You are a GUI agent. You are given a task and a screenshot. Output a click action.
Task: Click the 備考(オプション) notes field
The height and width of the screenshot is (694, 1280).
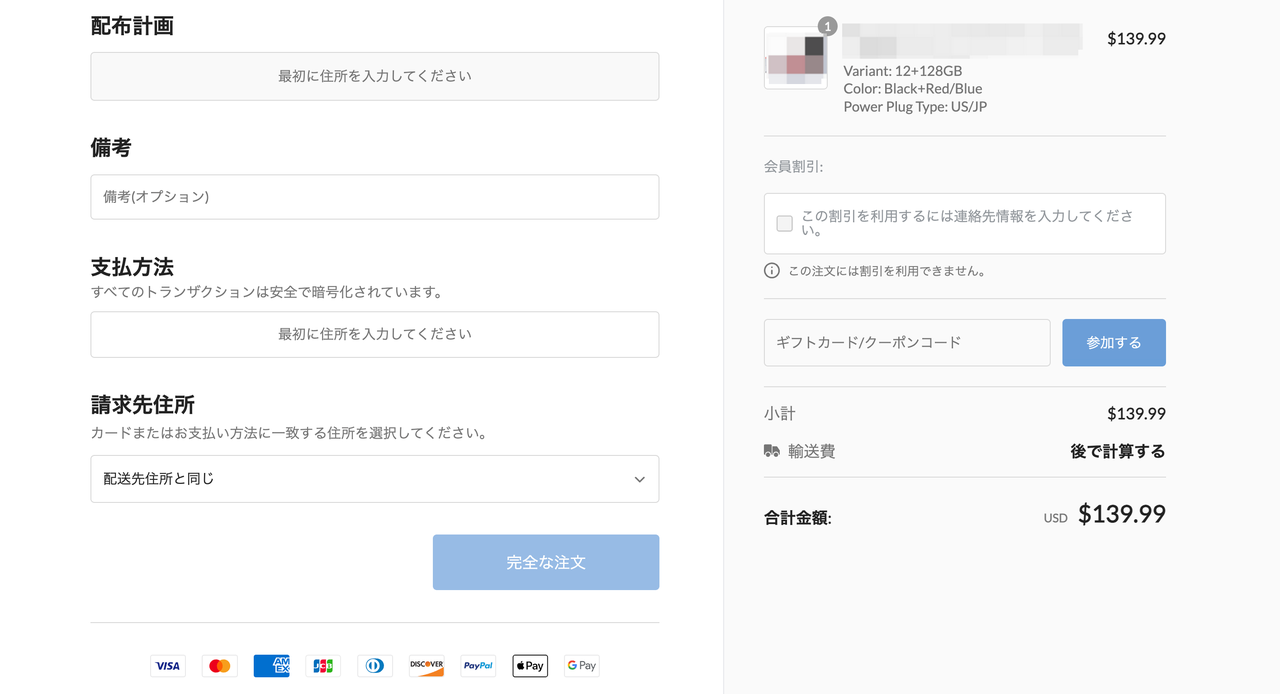(x=374, y=197)
